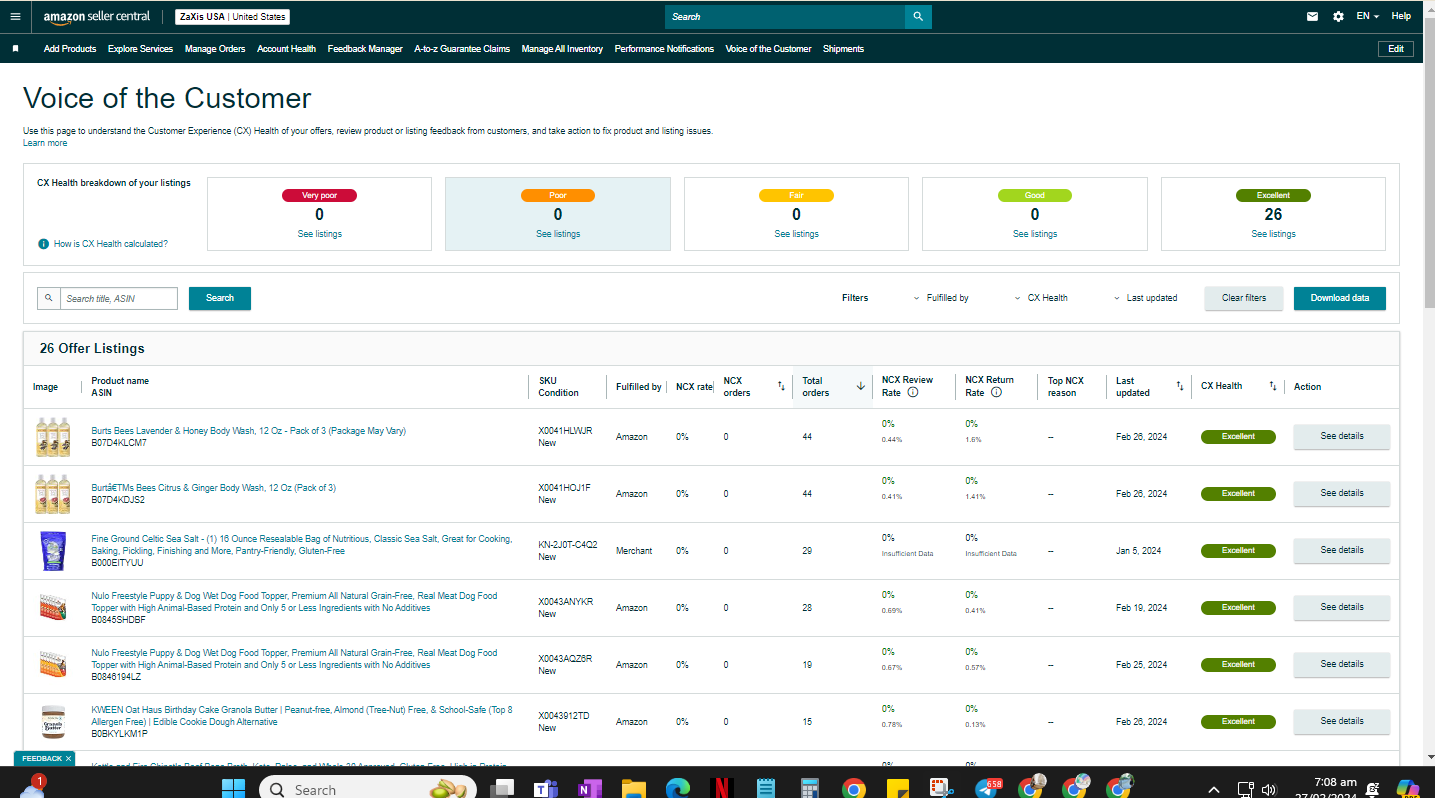Open the Last updated filter dropdown
The width and height of the screenshot is (1435, 798).
(x=1145, y=298)
